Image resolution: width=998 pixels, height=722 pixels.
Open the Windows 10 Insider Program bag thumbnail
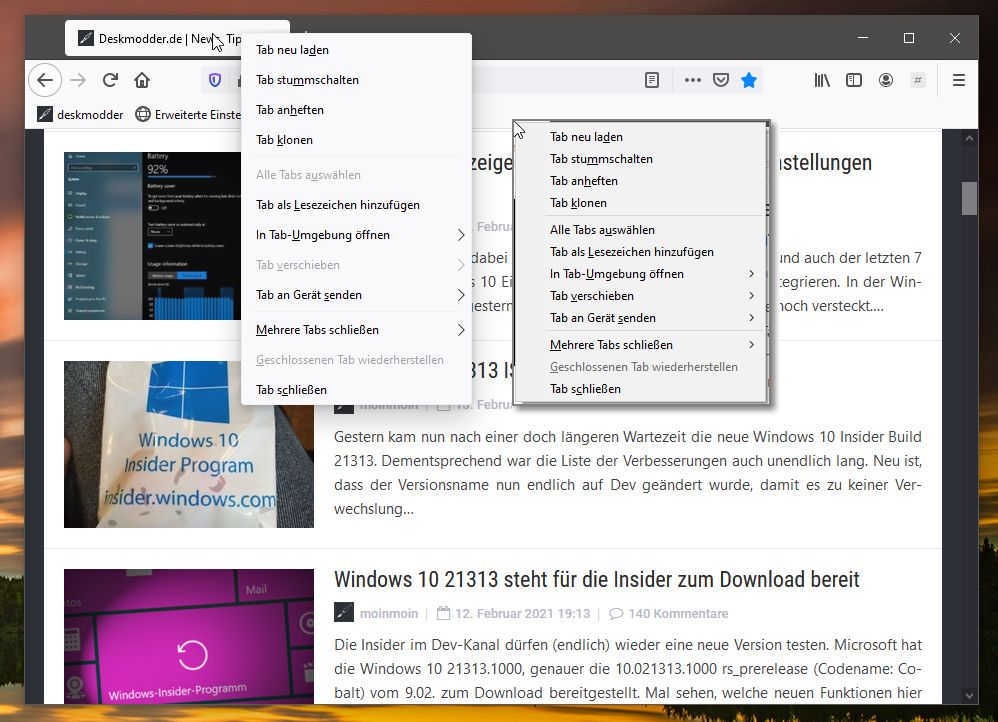point(189,444)
